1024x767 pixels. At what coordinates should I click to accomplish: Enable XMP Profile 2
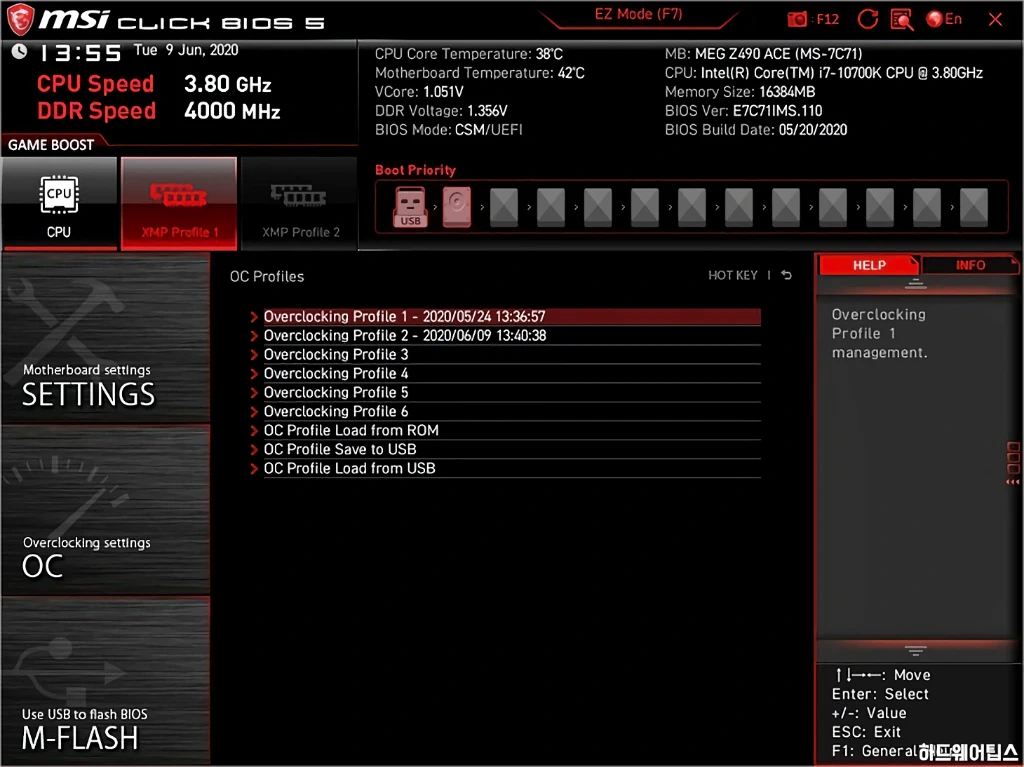[x=300, y=203]
